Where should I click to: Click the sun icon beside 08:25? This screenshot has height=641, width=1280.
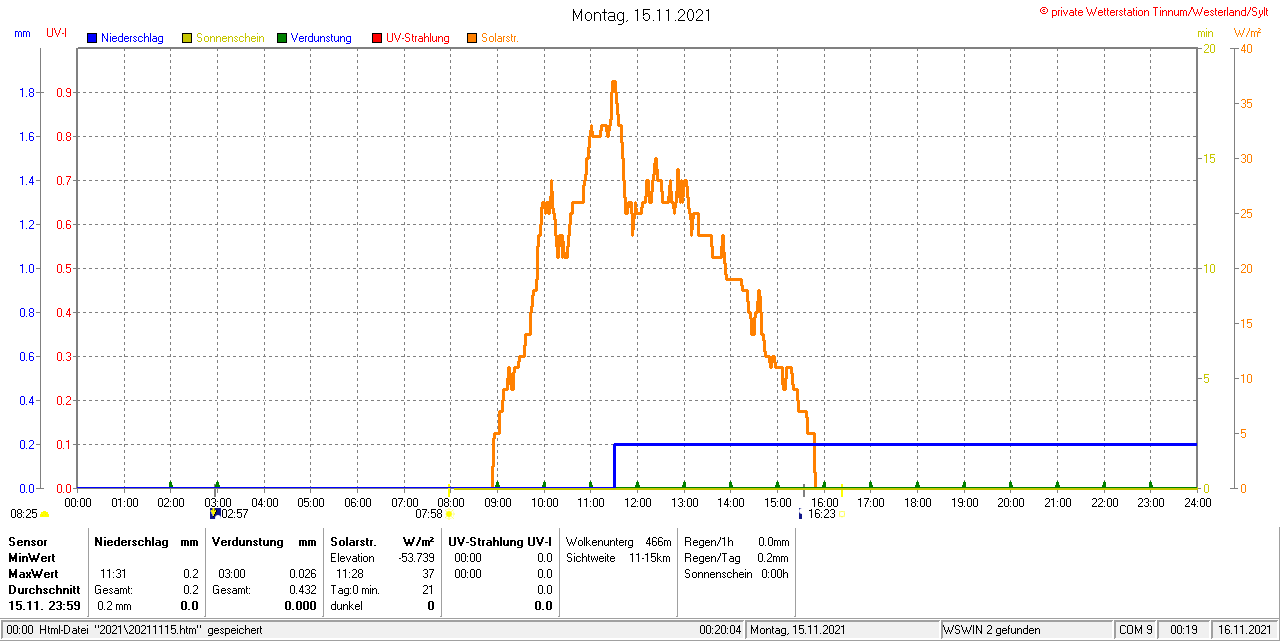(44, 514)
